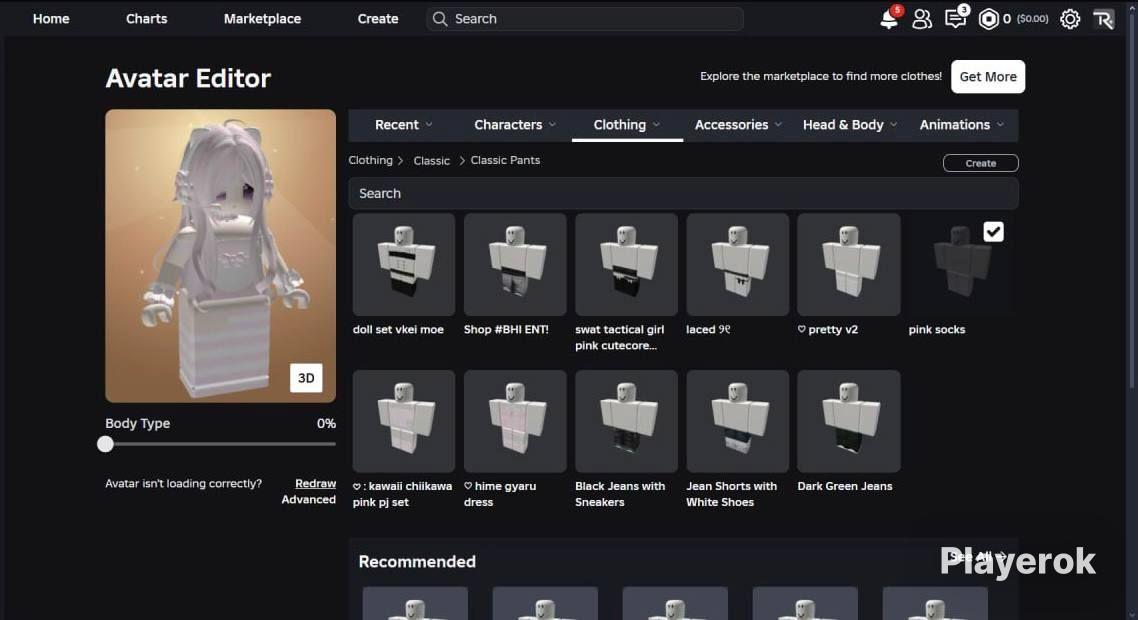Click the Classic breadcrumb link
Image resolution: width=1138 pixels, height=620 pixels.
[432, 160]
